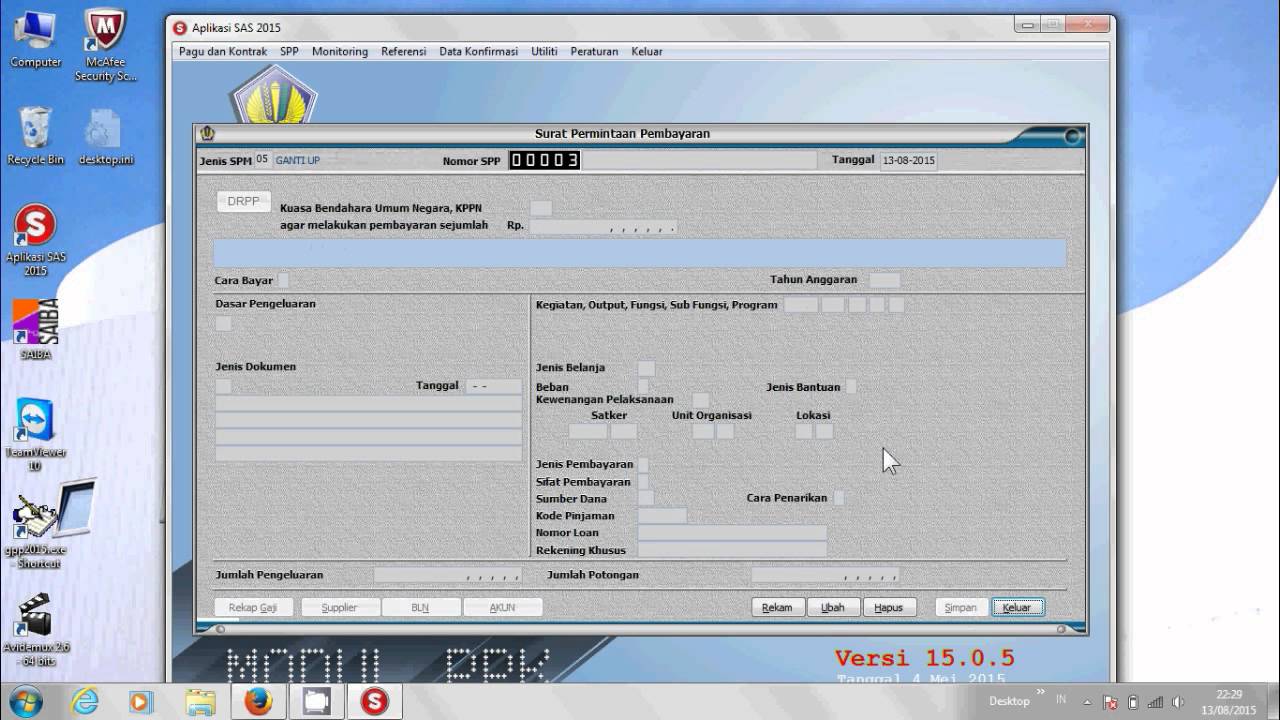Open Internet Explorer from taskbar
Viewport: 1280px width, 720px height.
click(x=84, y=702)
